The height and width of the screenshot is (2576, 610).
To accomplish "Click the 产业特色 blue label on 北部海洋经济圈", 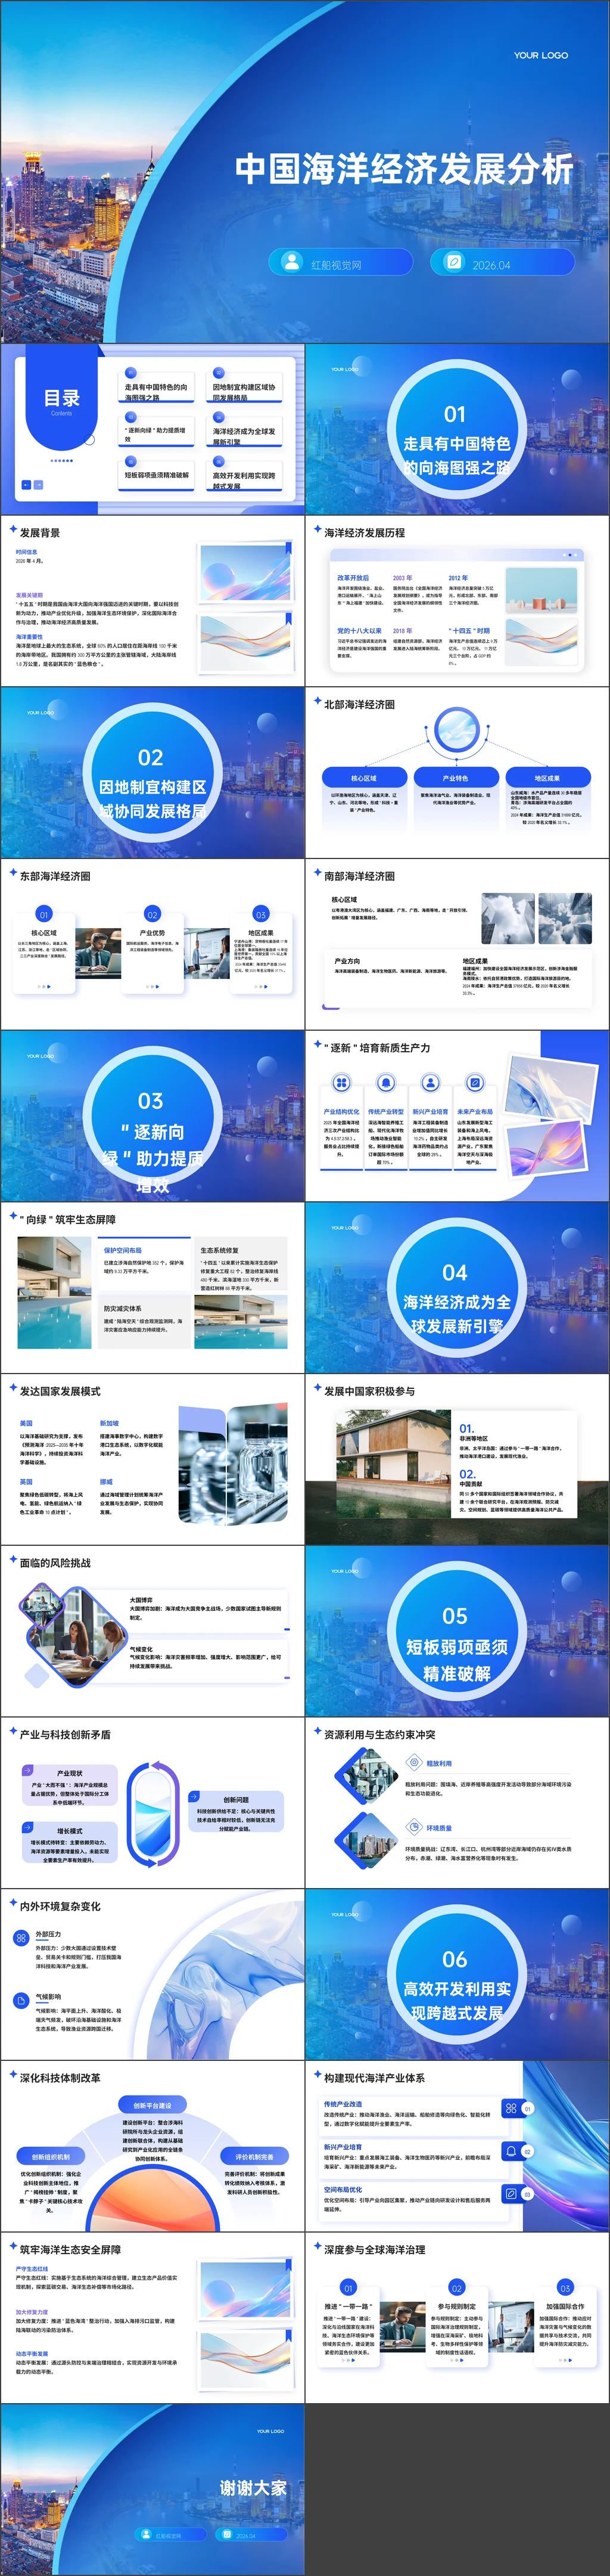I will (x=455, y=778).
